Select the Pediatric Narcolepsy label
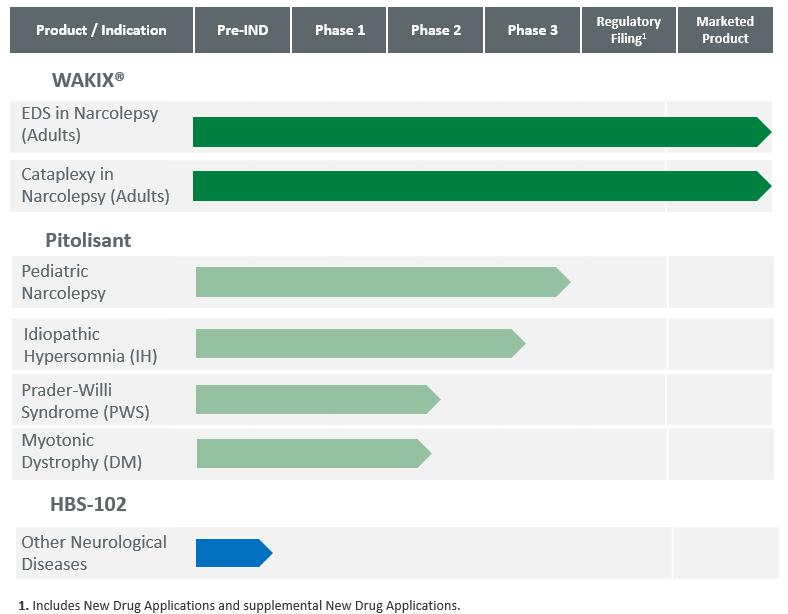The height and width of the screenshot is (614, 788). coord(63,282)
